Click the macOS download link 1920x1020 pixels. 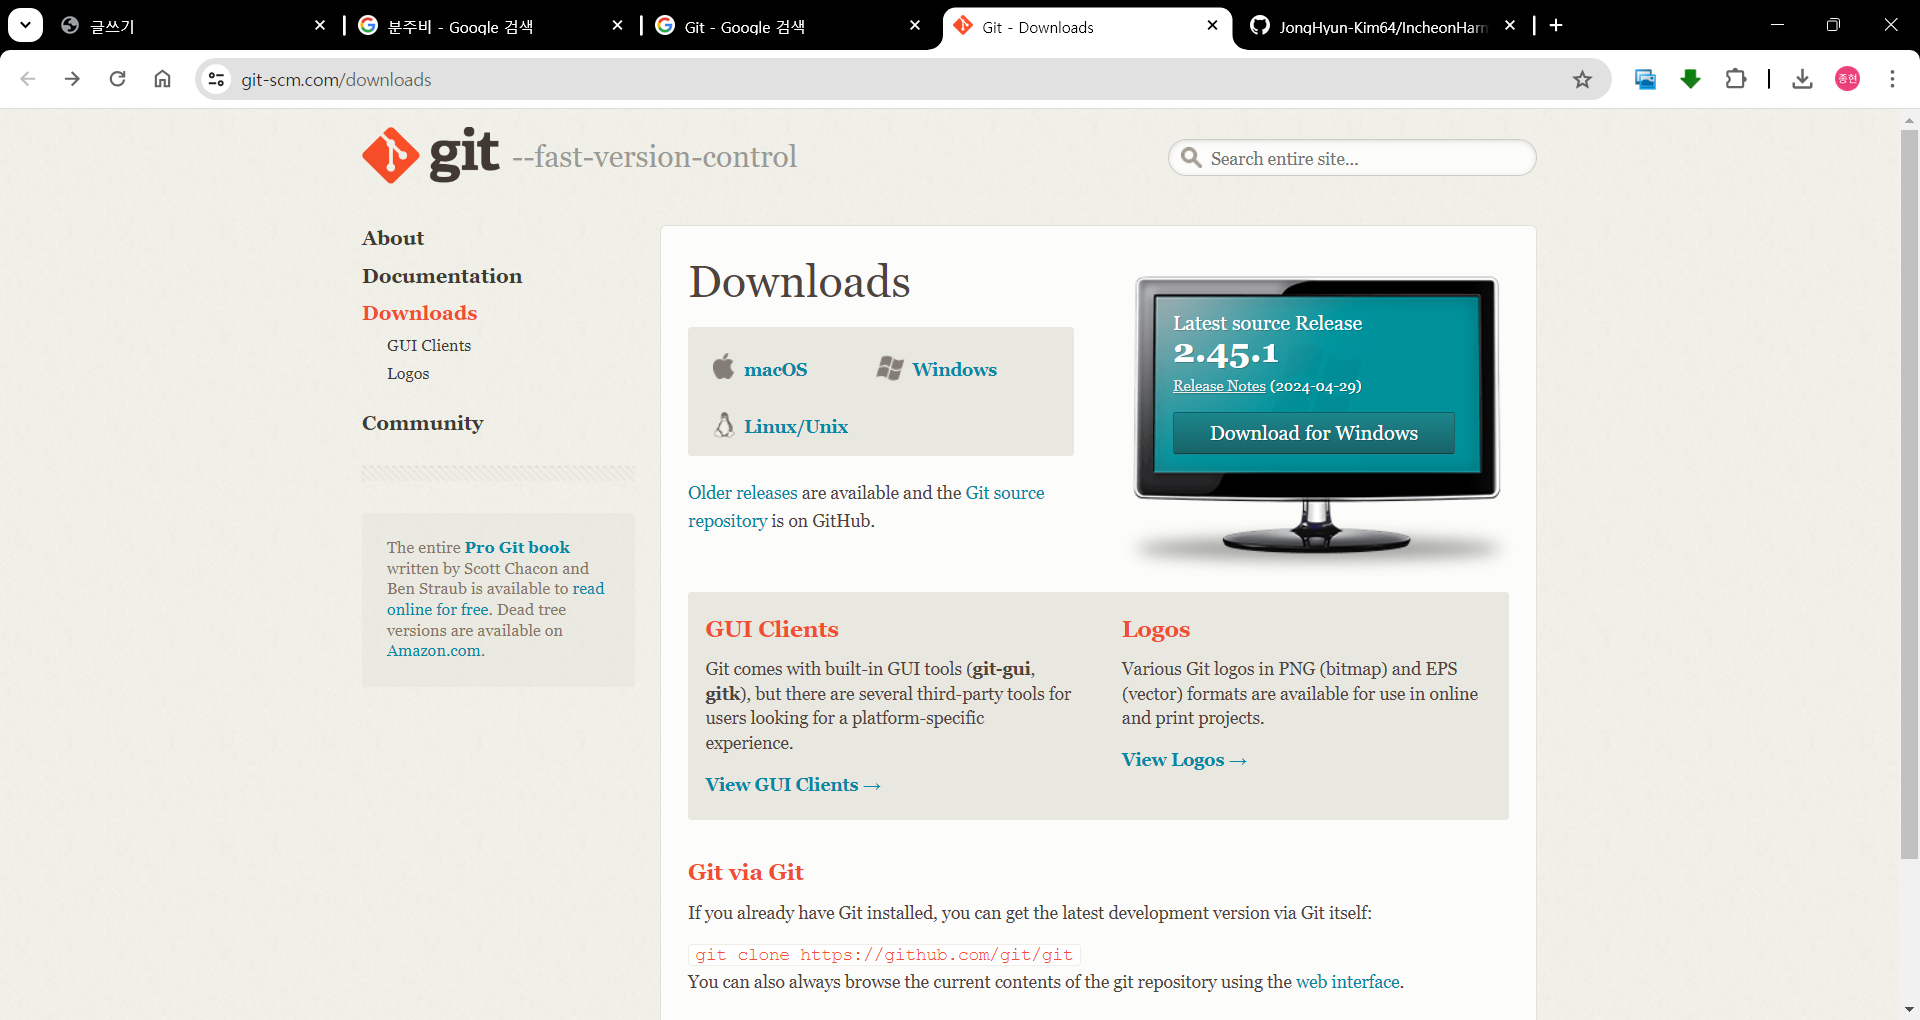point(775,369)
